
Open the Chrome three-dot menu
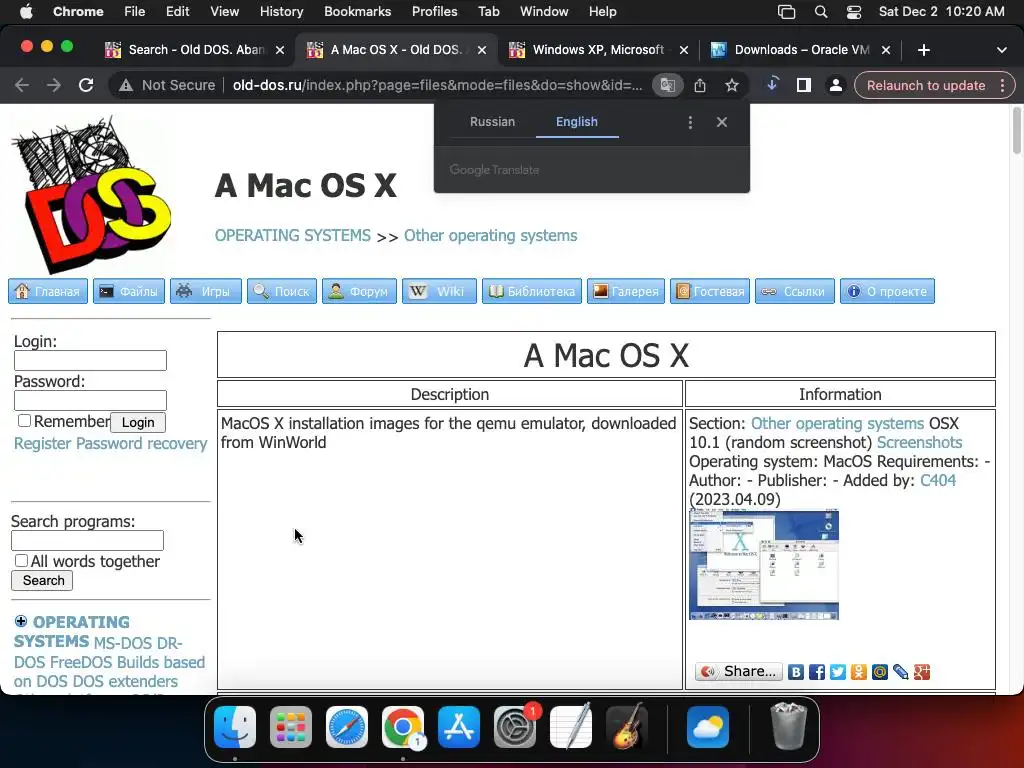1002,85
